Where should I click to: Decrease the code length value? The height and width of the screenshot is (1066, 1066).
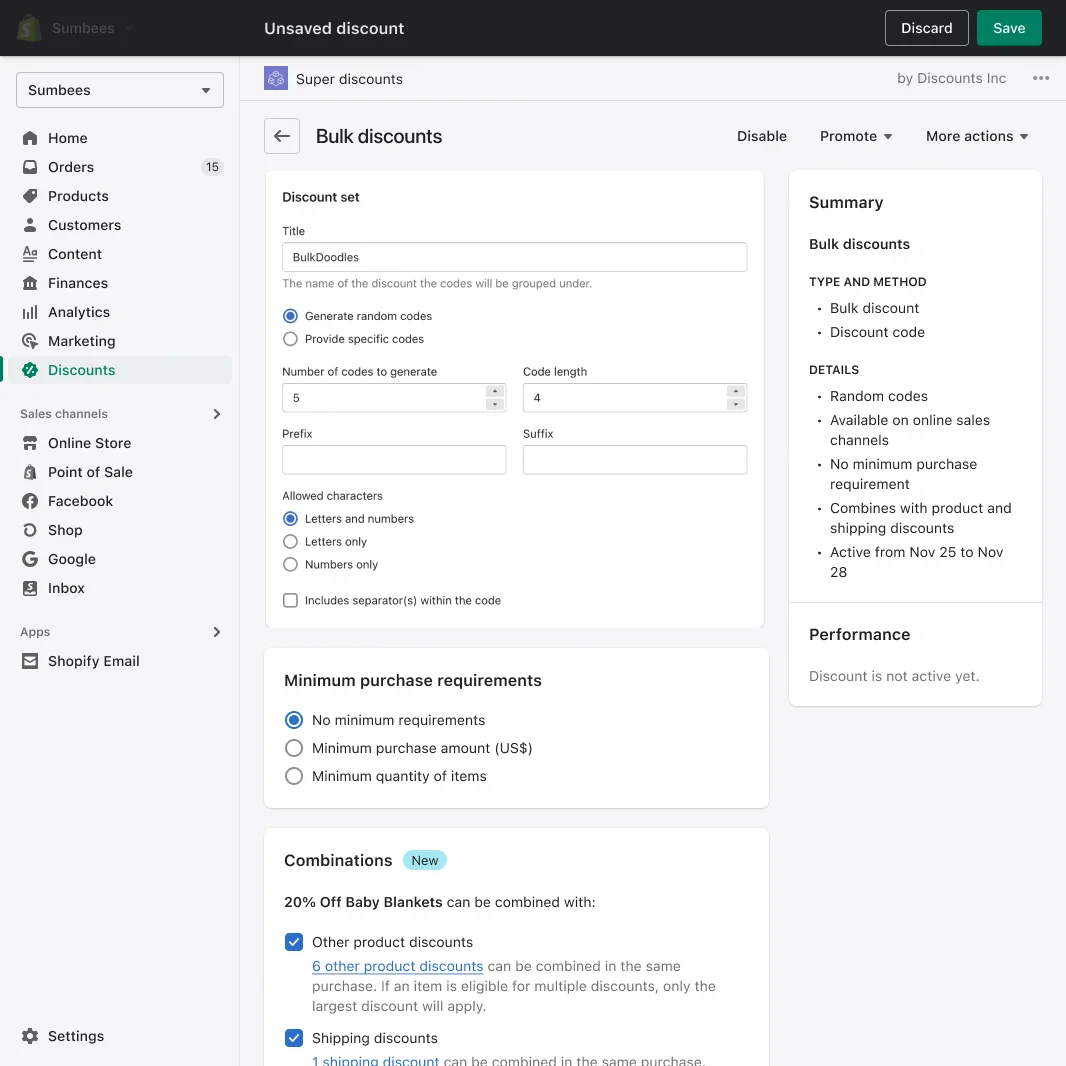coord(736,405)
